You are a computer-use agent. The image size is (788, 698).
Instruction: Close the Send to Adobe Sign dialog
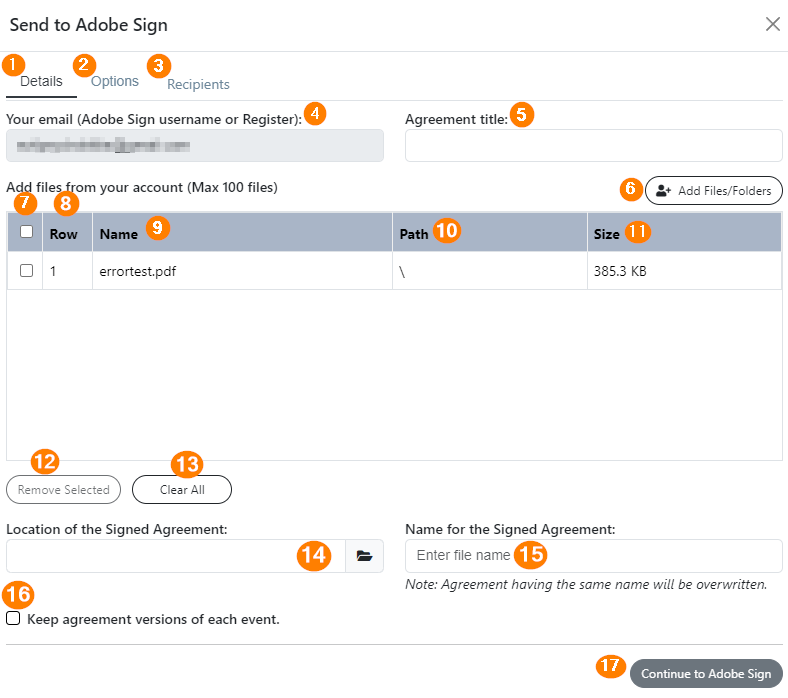(772, 24)
